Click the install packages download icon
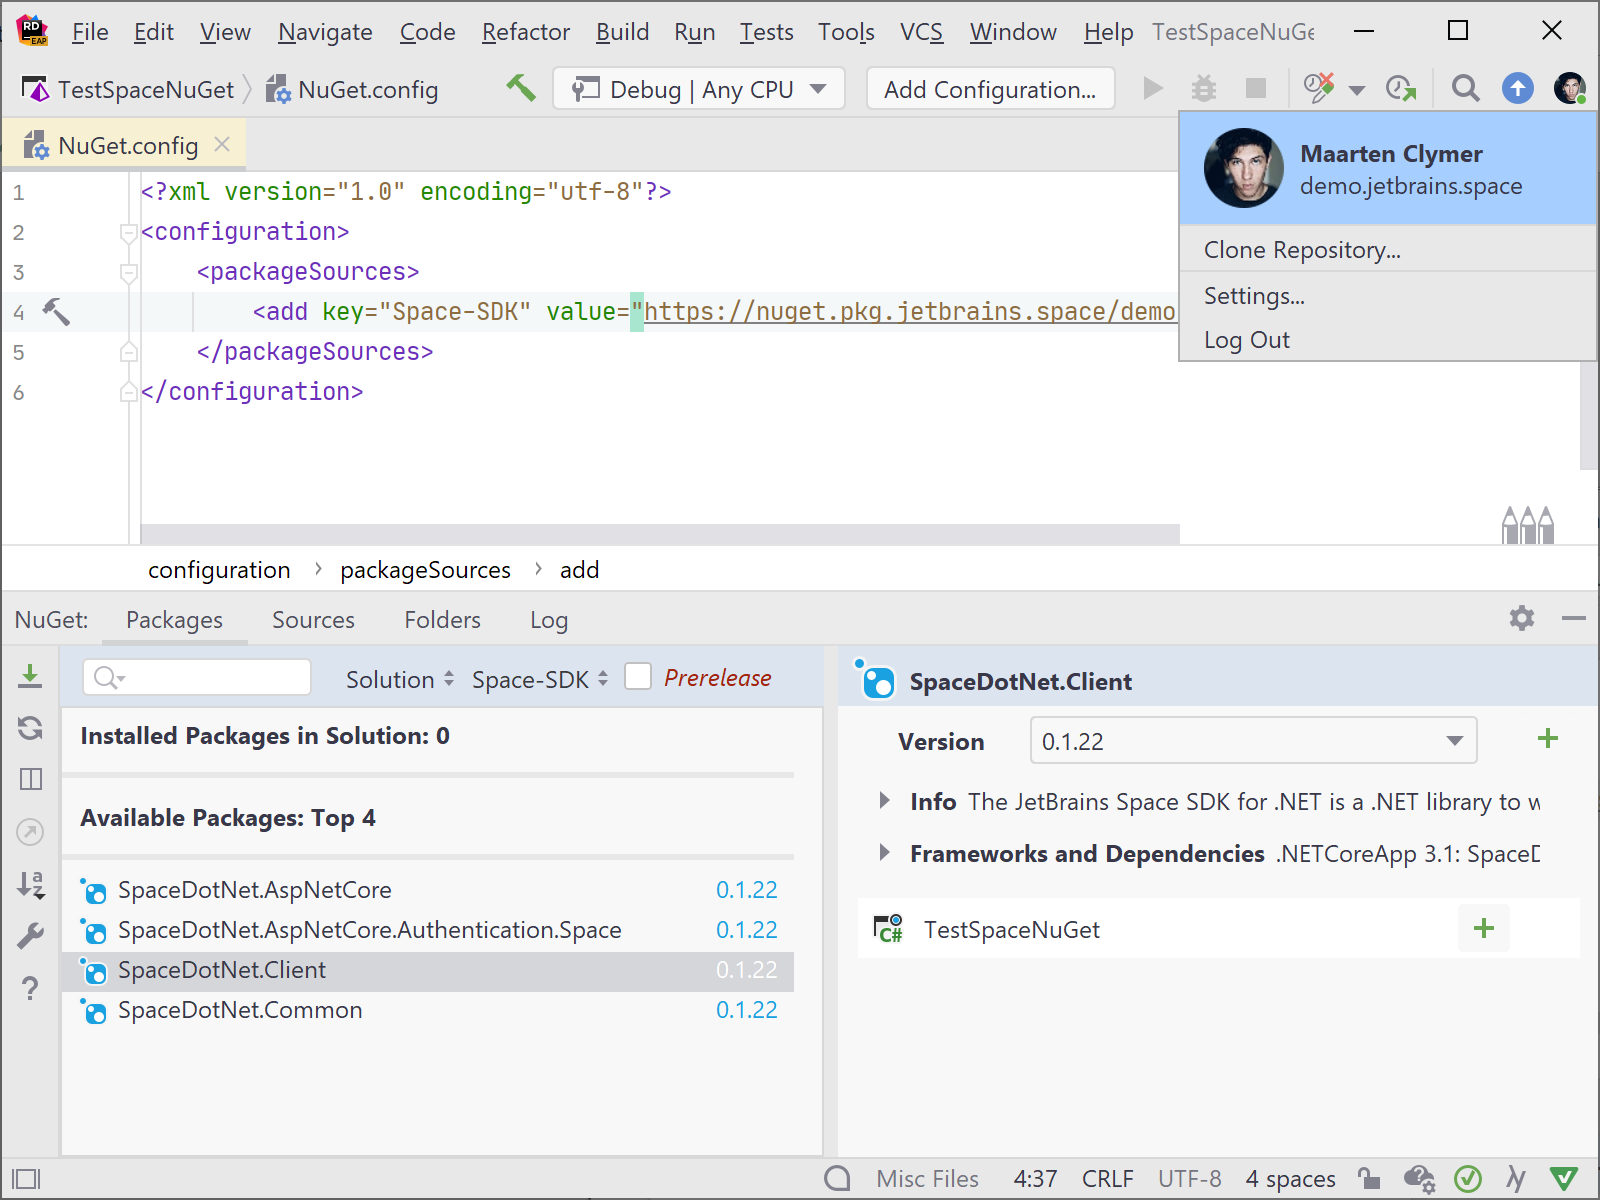1600x1200 pixels. (30, 677)
